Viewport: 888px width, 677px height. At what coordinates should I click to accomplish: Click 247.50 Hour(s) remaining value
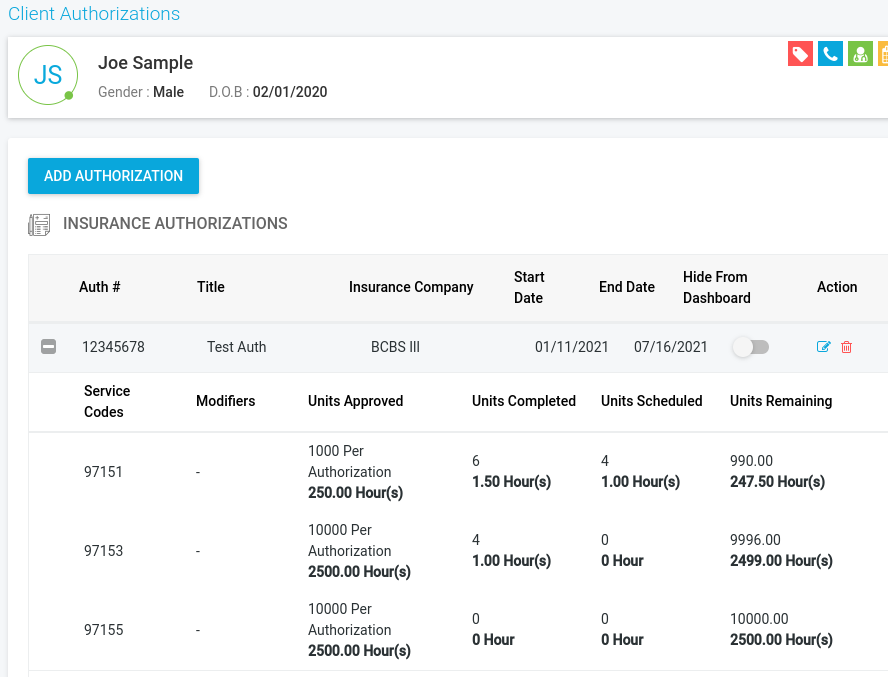(x=778, y=482)
